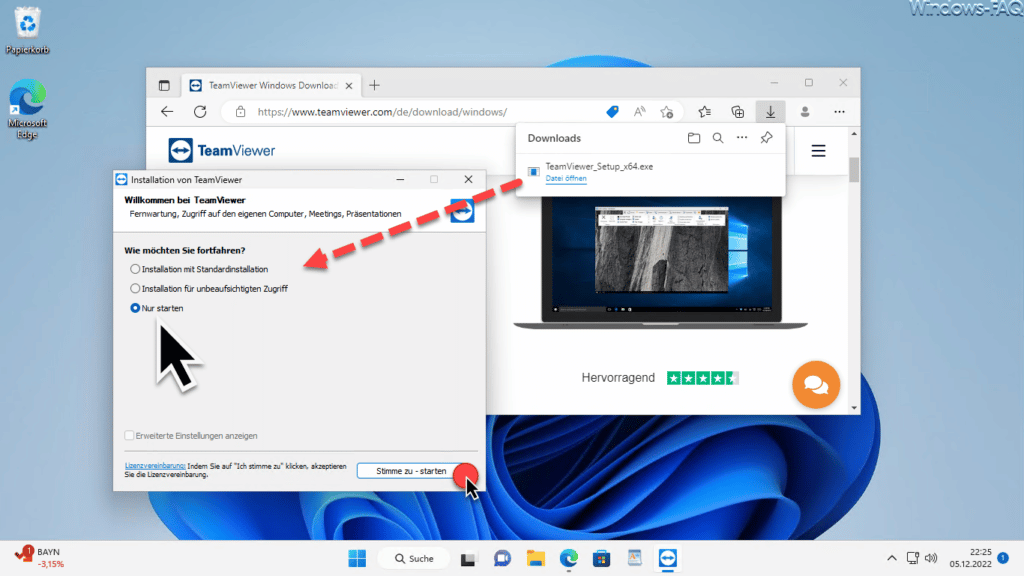
Task: Open the network tray icon
Action: coord(912,558)
